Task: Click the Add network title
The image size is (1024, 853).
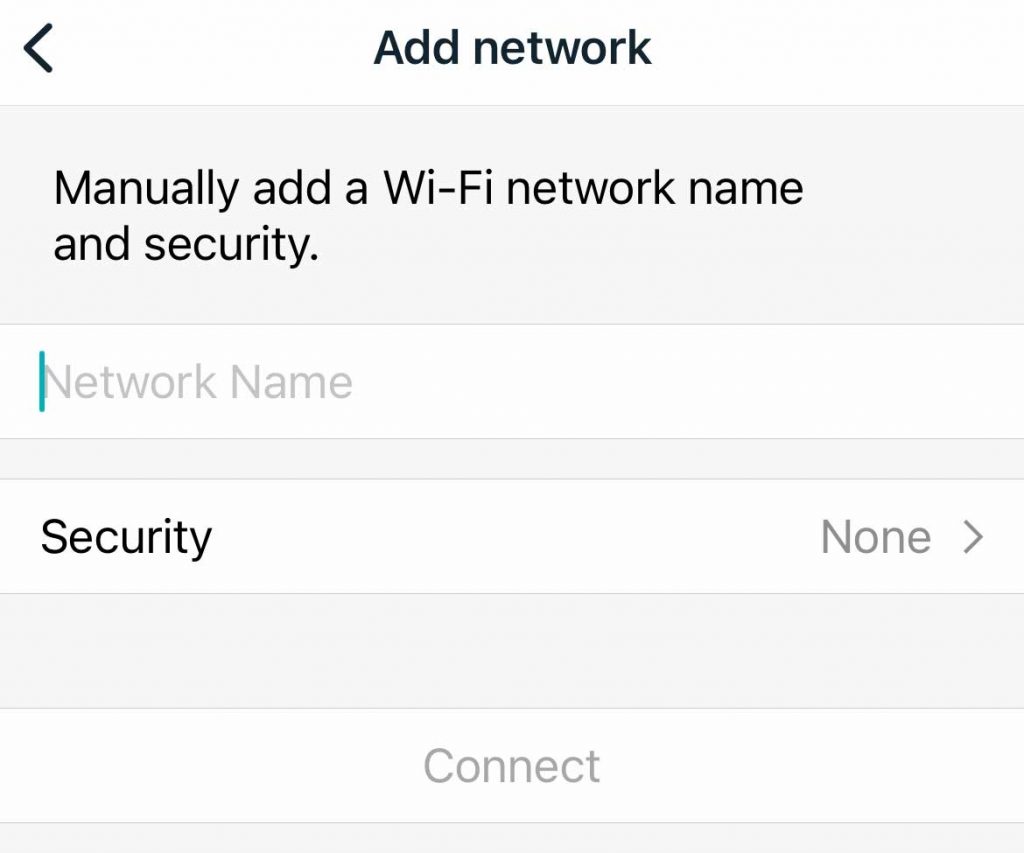Action: click(x=512, y=48)
